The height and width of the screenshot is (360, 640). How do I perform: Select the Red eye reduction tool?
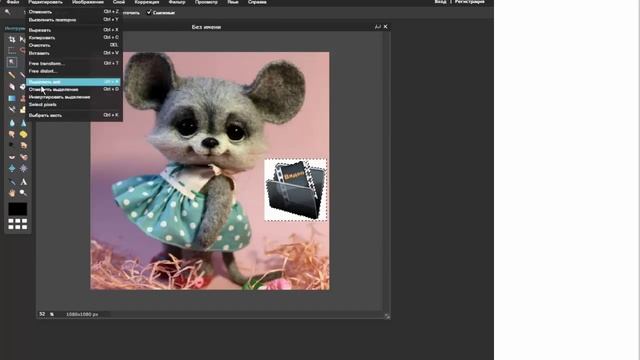pyautogui.click(x=12, y=157)
